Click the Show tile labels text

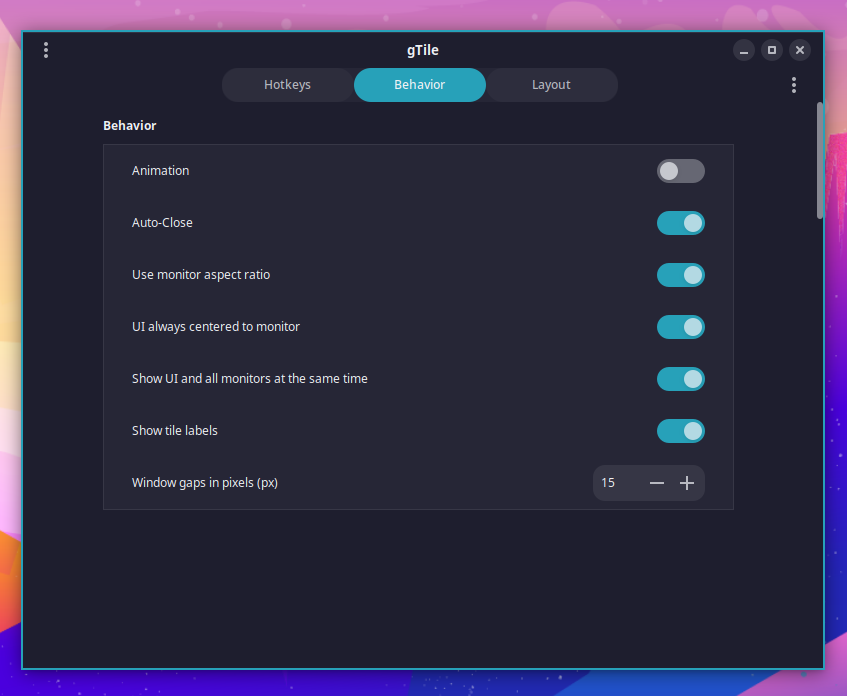[x=174, y=431]
